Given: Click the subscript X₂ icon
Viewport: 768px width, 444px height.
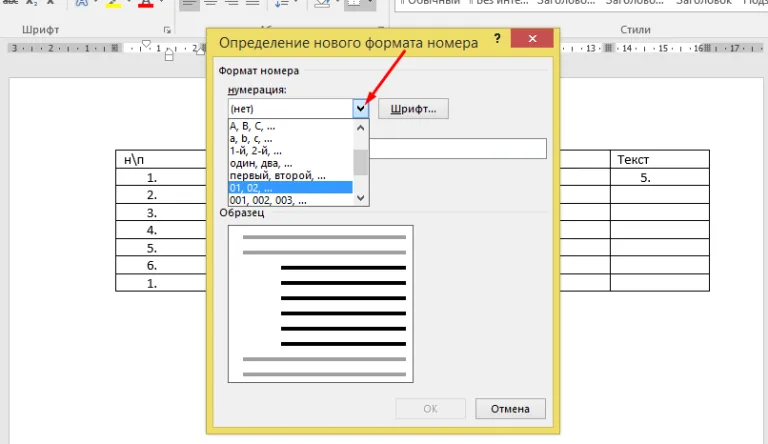Looking at the screenshot, I should click(31, 3).
